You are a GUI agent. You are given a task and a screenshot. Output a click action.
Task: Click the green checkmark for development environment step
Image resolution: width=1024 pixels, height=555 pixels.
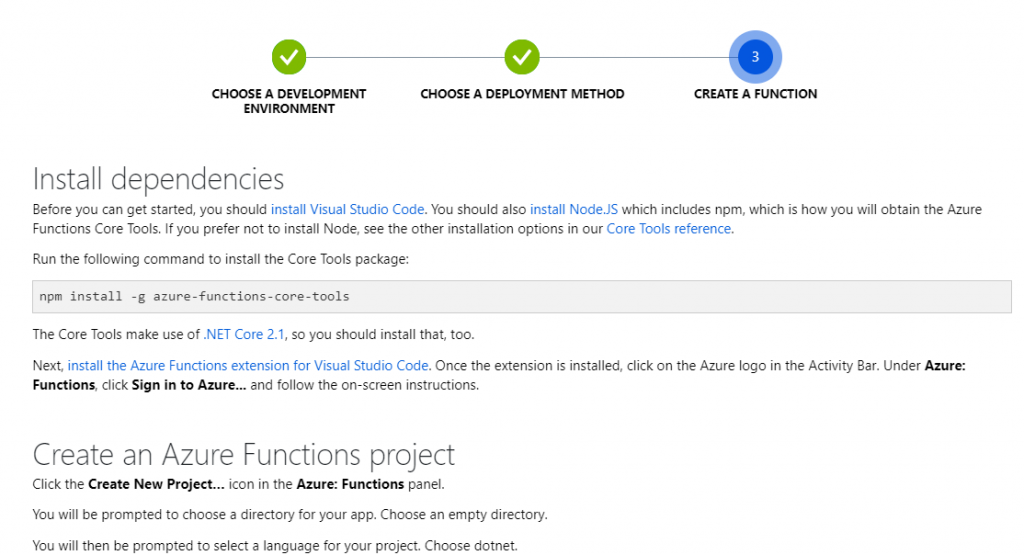point(289,57)
